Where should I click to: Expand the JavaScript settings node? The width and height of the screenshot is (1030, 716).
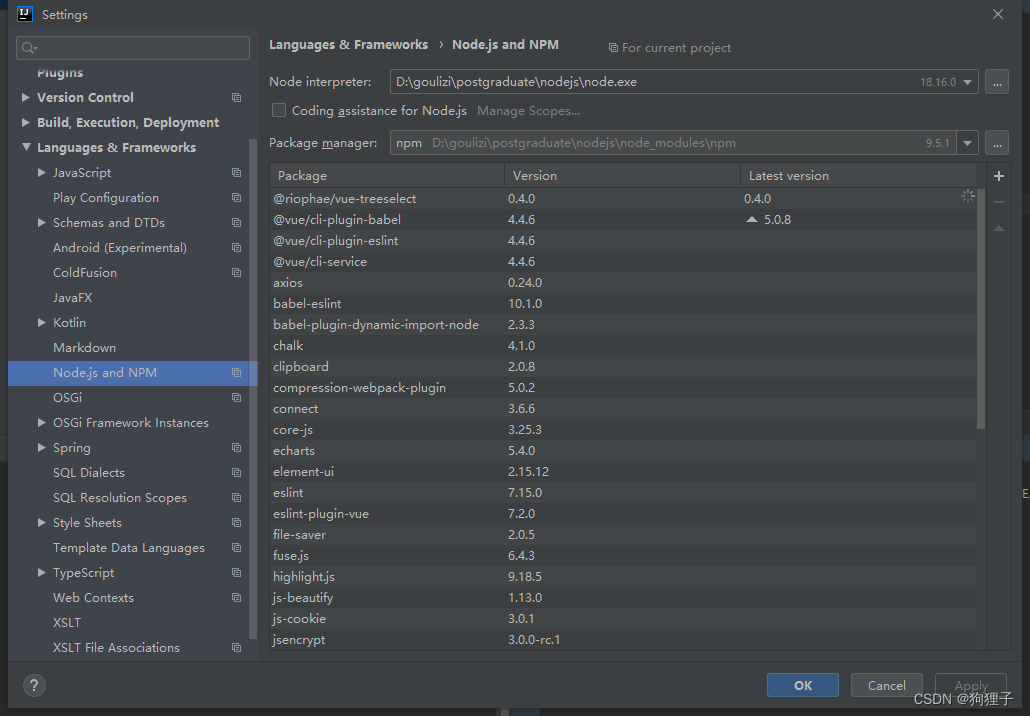(x=41, y=173)
